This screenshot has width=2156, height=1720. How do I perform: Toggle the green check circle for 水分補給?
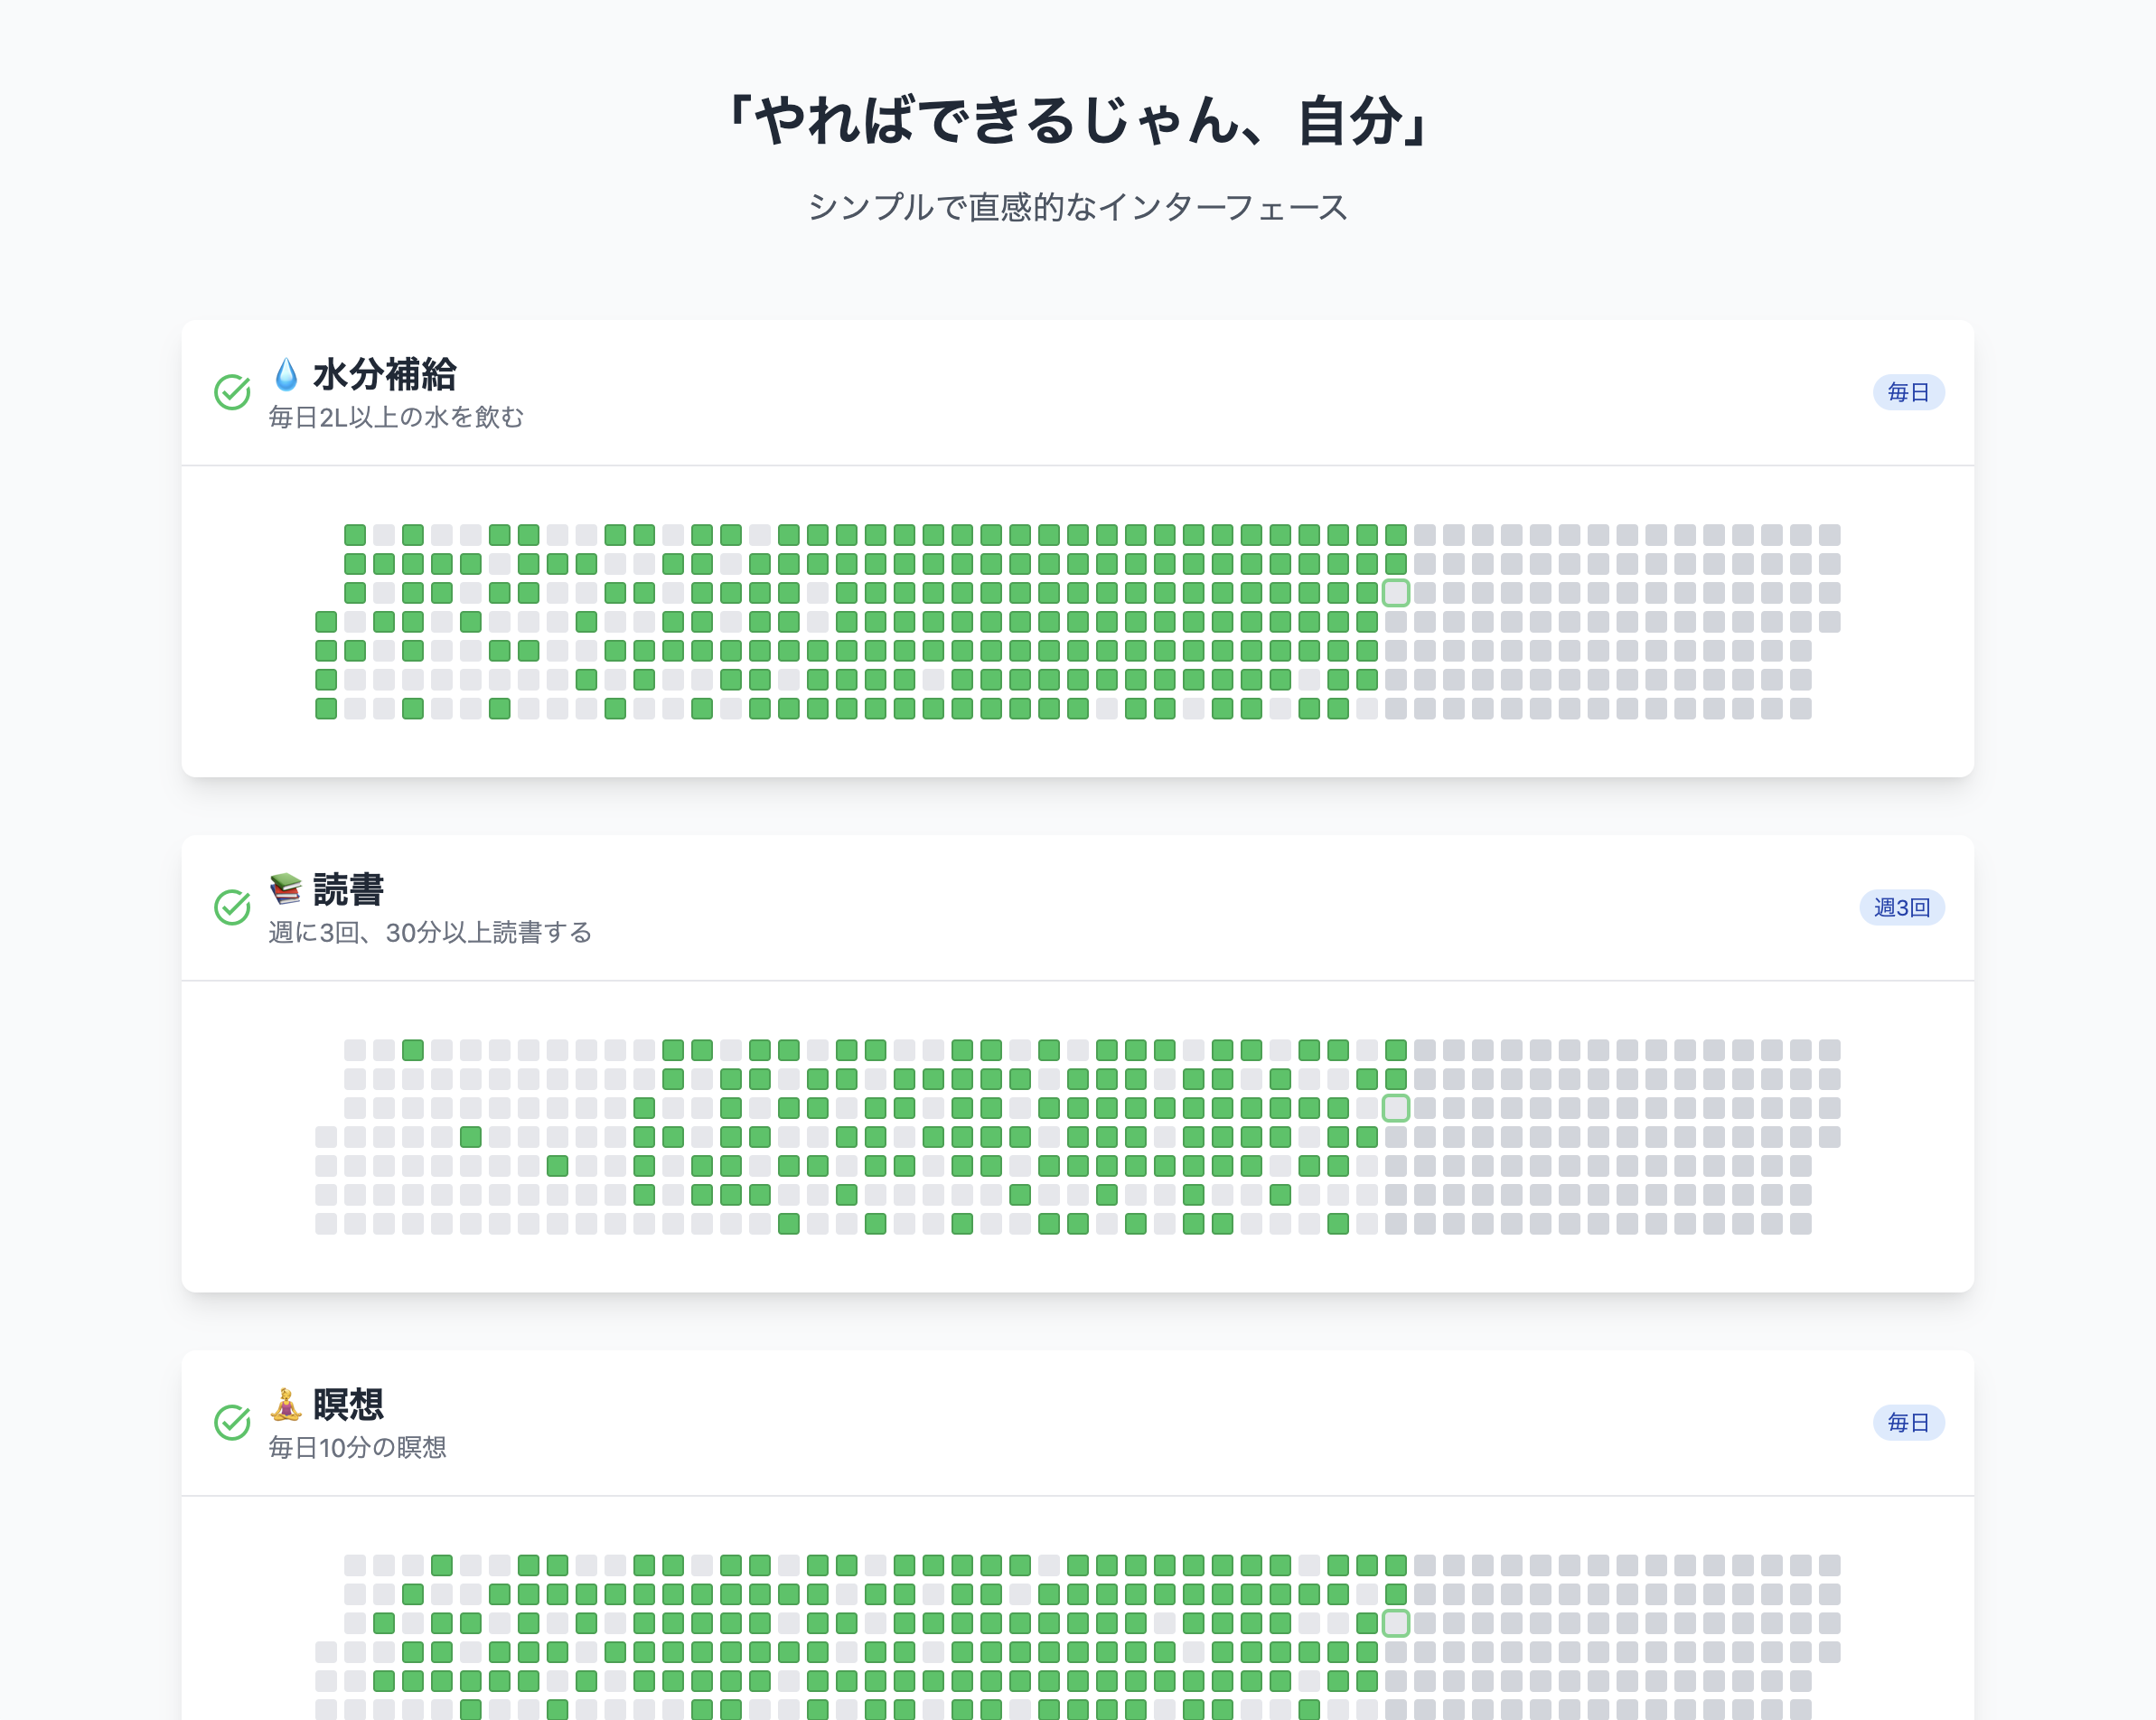(232, 392)
